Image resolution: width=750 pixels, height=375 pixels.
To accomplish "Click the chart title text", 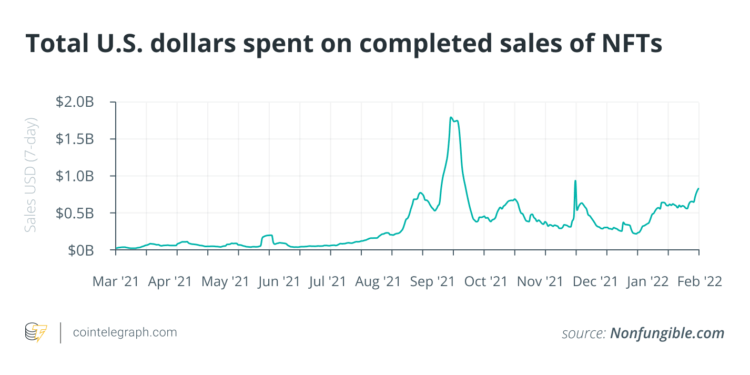I will pos(343,44).
